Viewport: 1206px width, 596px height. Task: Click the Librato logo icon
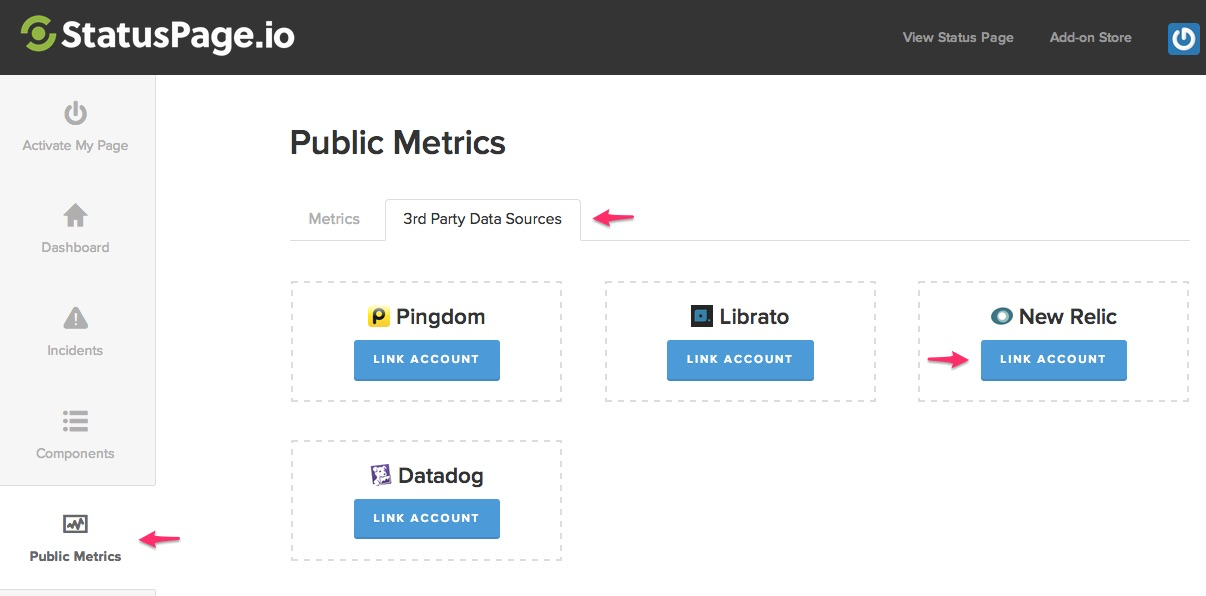pos(701,317)
